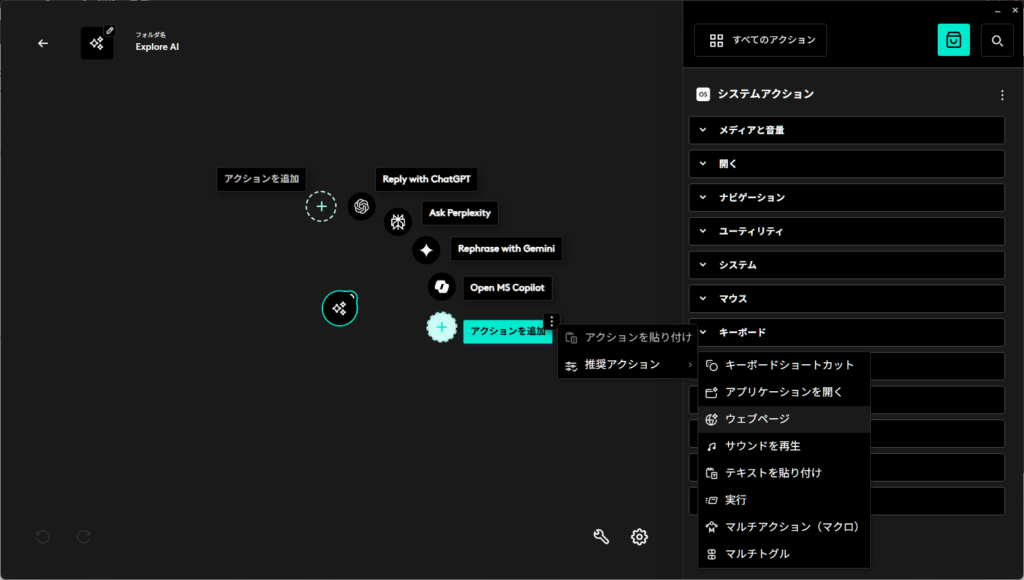Expand the メディアと音量 section
Image resolution: width=1024 pixels, height=580 pixels.
coord(846,130)
